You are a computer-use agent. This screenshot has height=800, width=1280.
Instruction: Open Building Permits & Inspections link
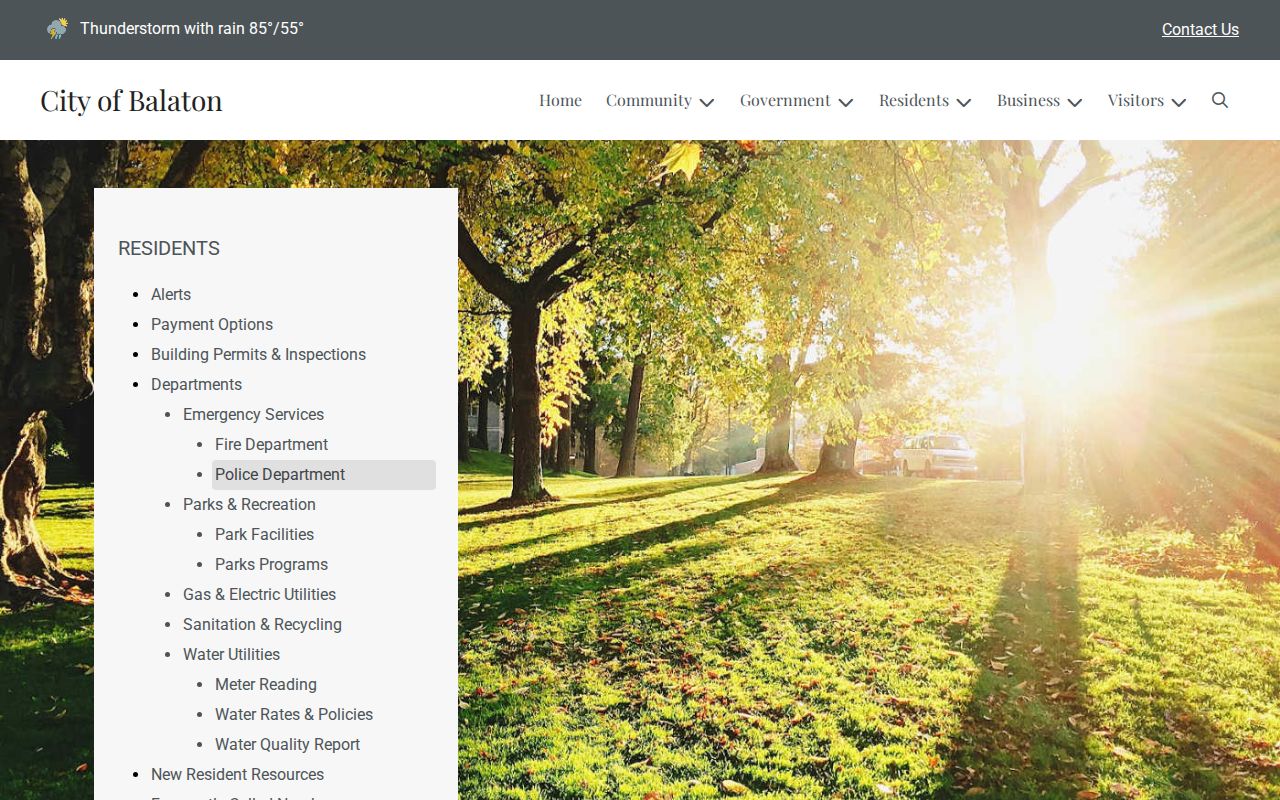click(x=258, y=354)
